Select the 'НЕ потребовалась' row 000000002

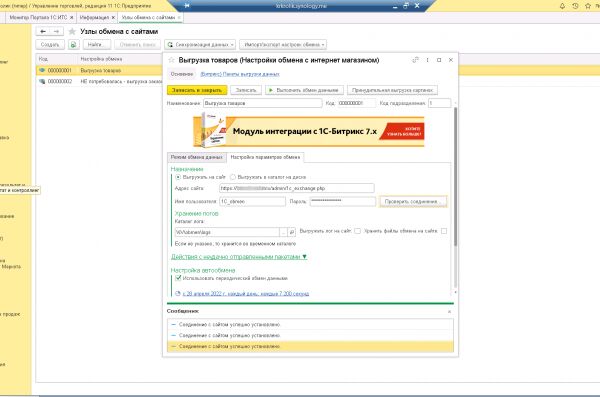point(99,82)
